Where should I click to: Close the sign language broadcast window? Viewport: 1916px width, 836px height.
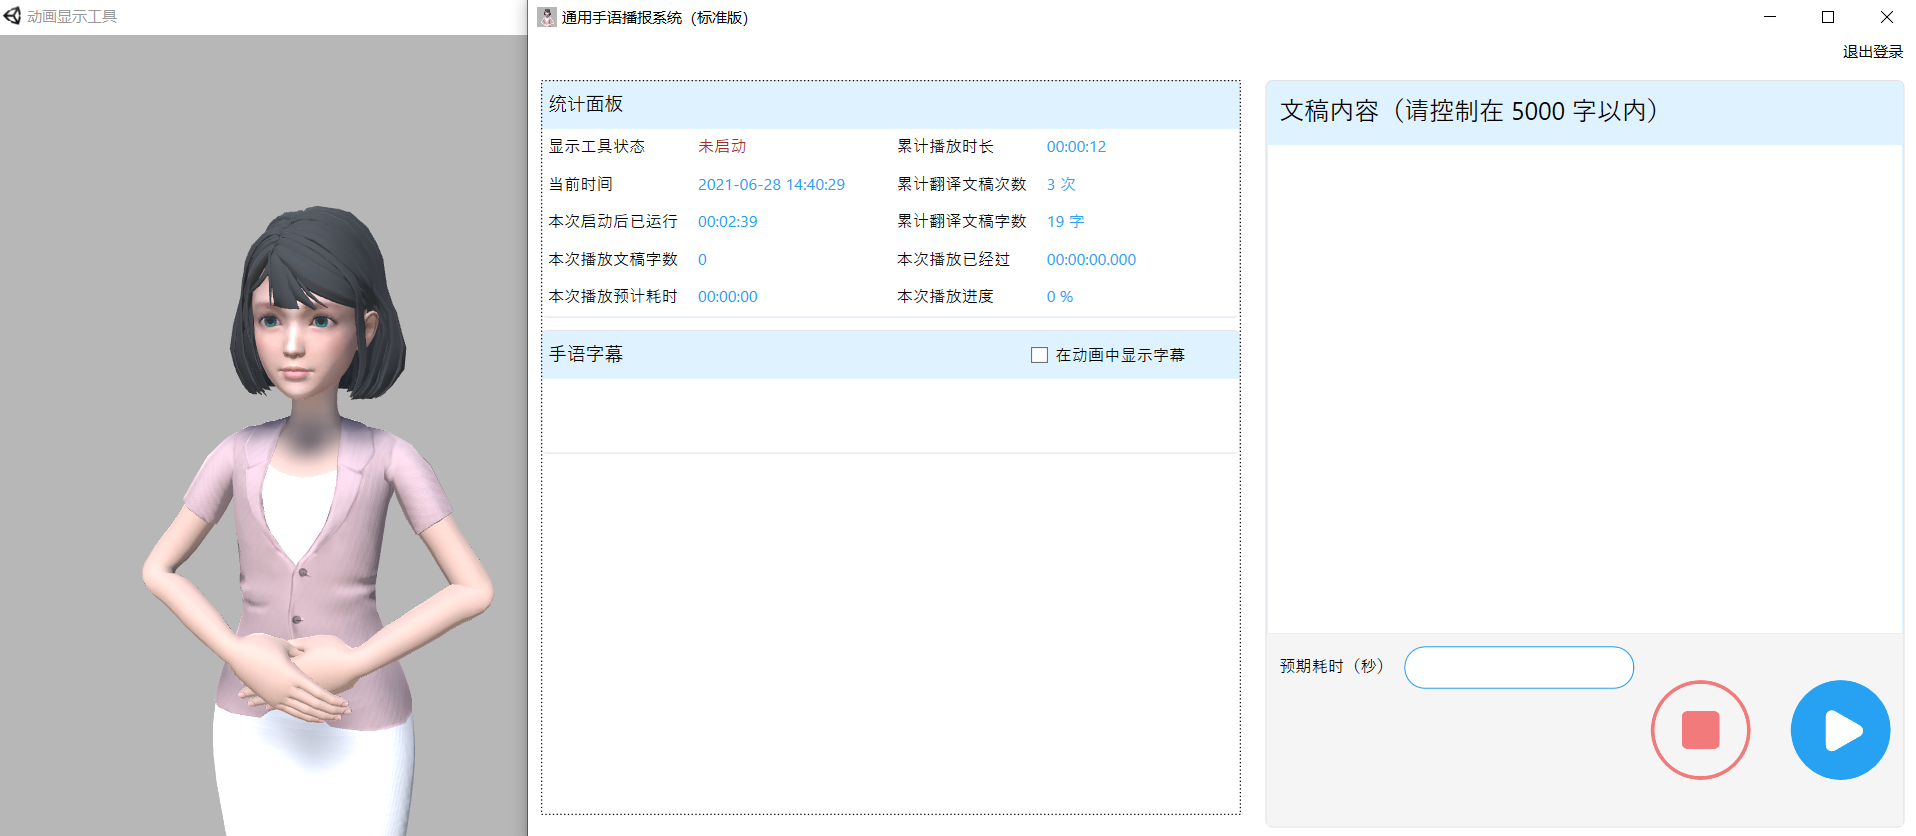point(1886,17)
